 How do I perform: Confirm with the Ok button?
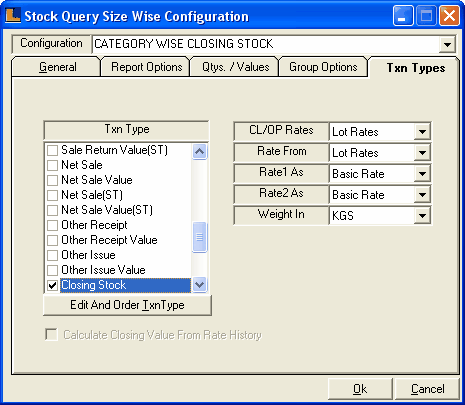pos(360,389)
